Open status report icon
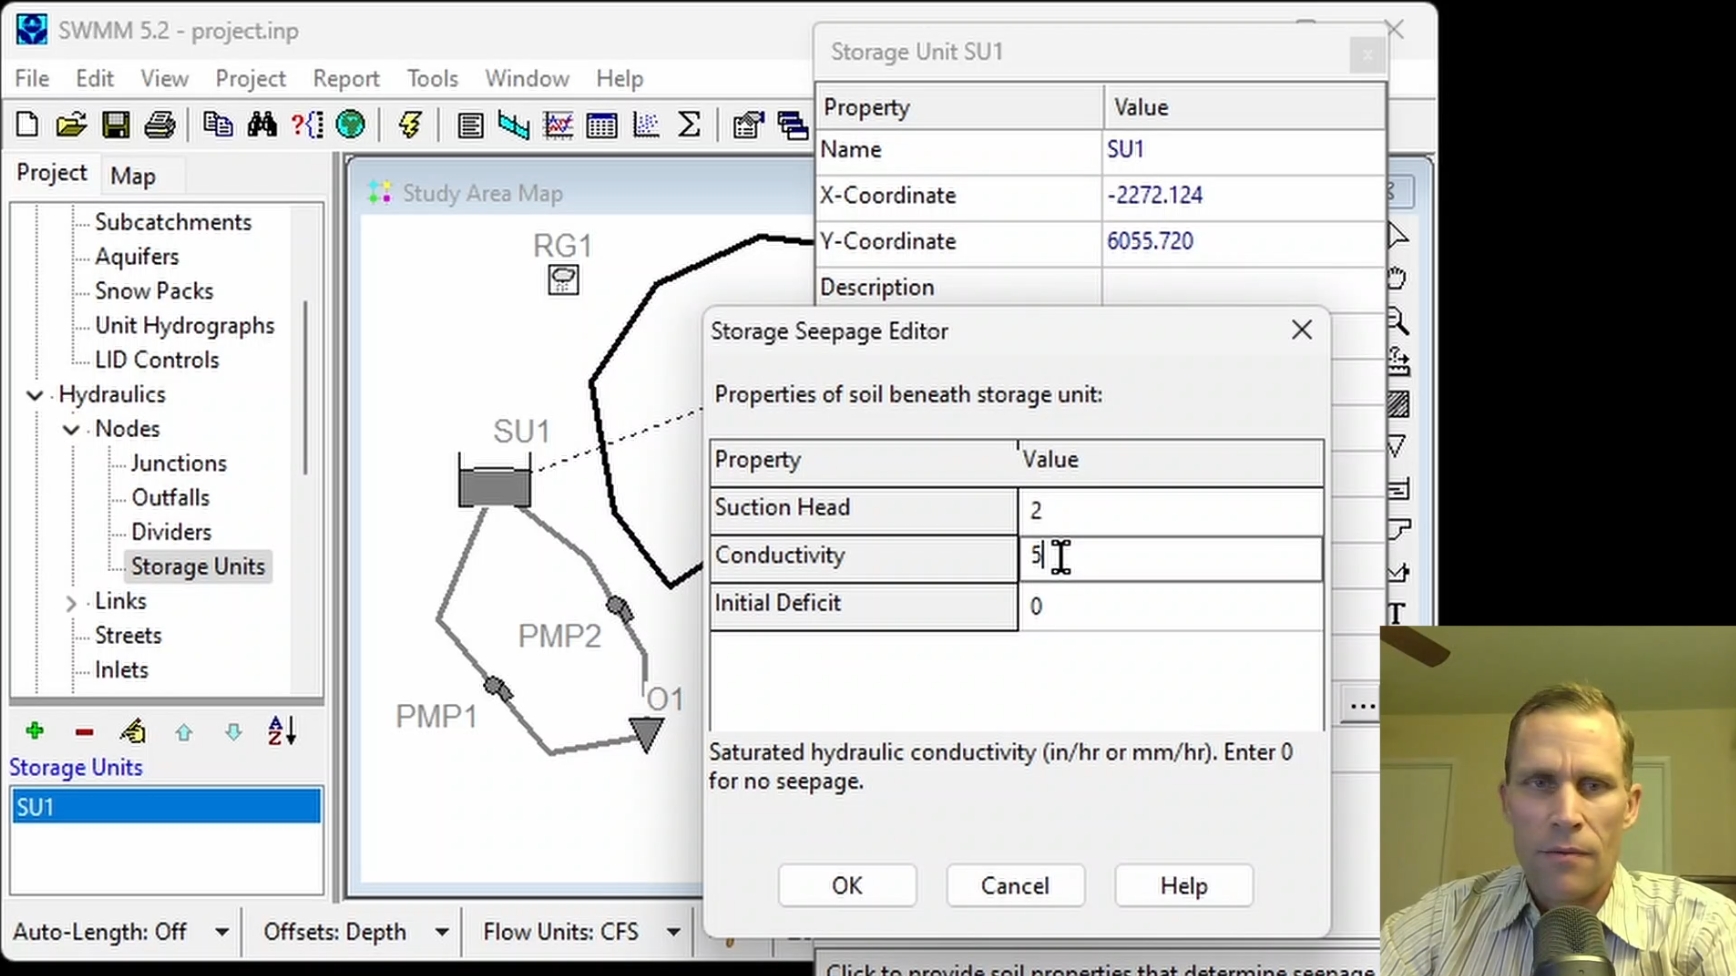Screen dimensions: 1736x976 [470, 125]
